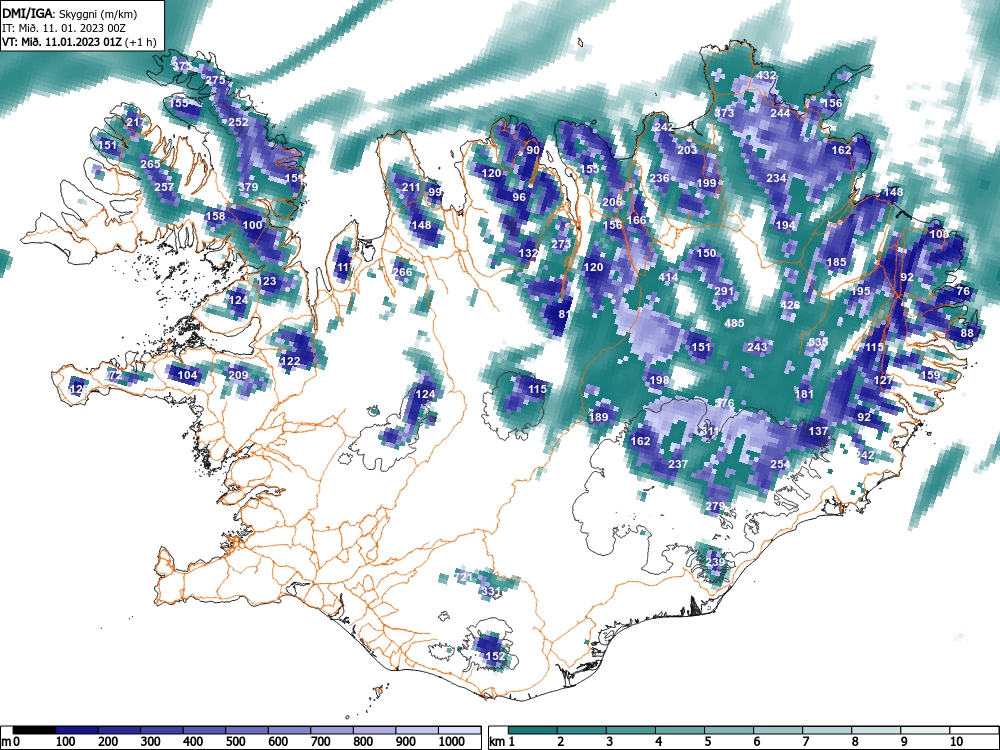Click the map value 265
The width and height of the screenshot is (1000, 750).
150,165
